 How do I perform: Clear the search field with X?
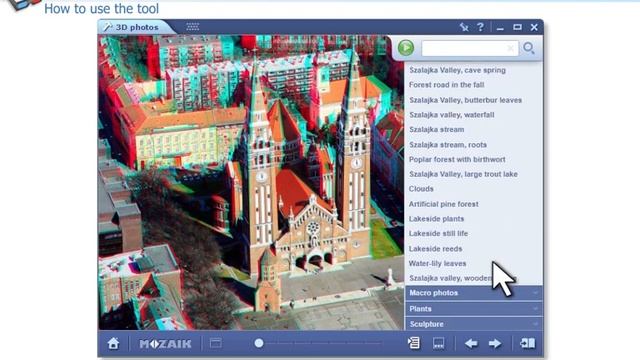510,49
